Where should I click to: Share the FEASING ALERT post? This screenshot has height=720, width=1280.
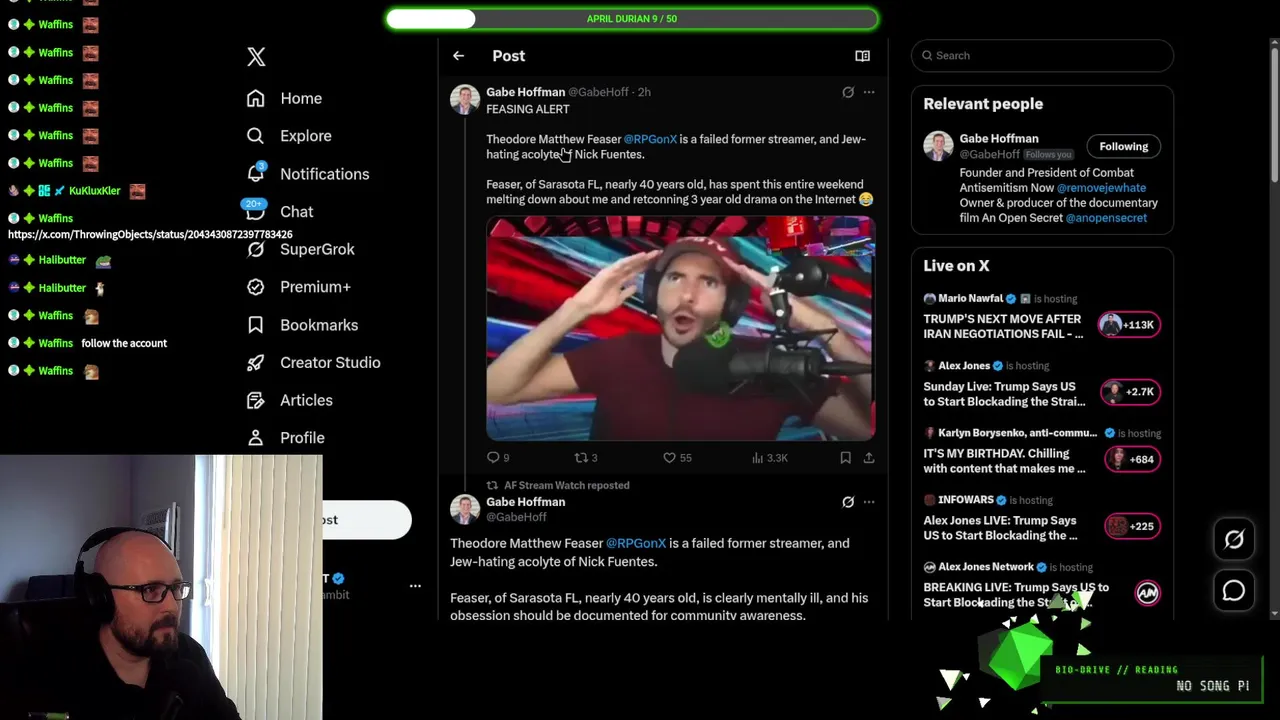click(869, 457)
